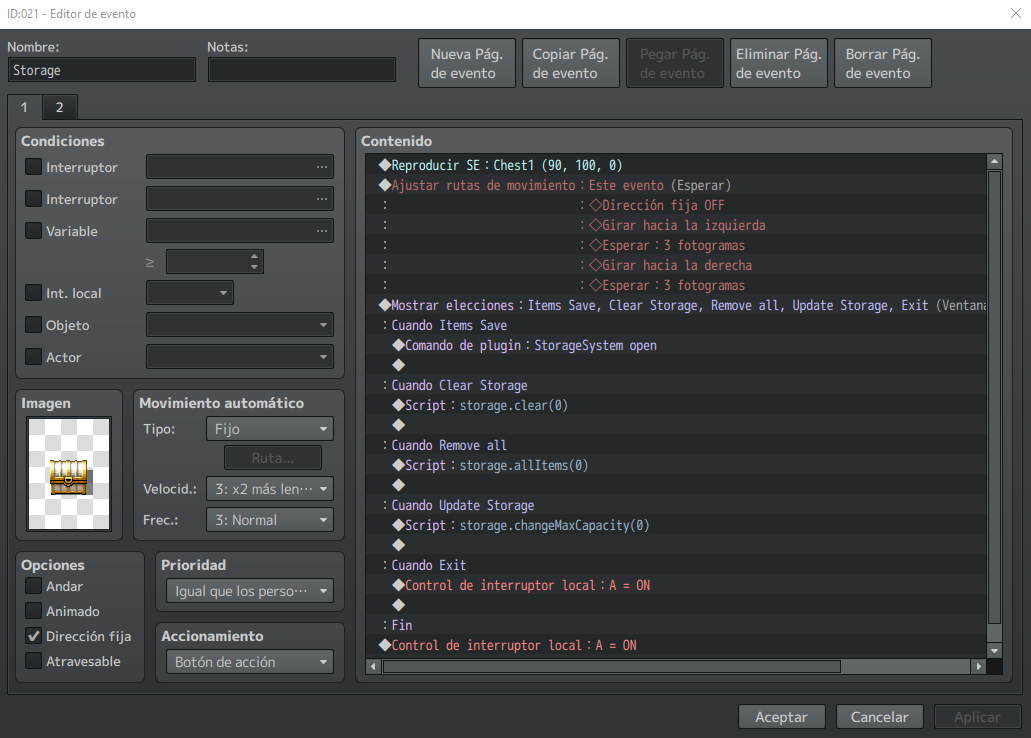Image resolution: width=1031 pixels, height=738 pixels.
Task: Select storage.changeMaxCapacity(0) script line
Action: click(x=676, y=525)
